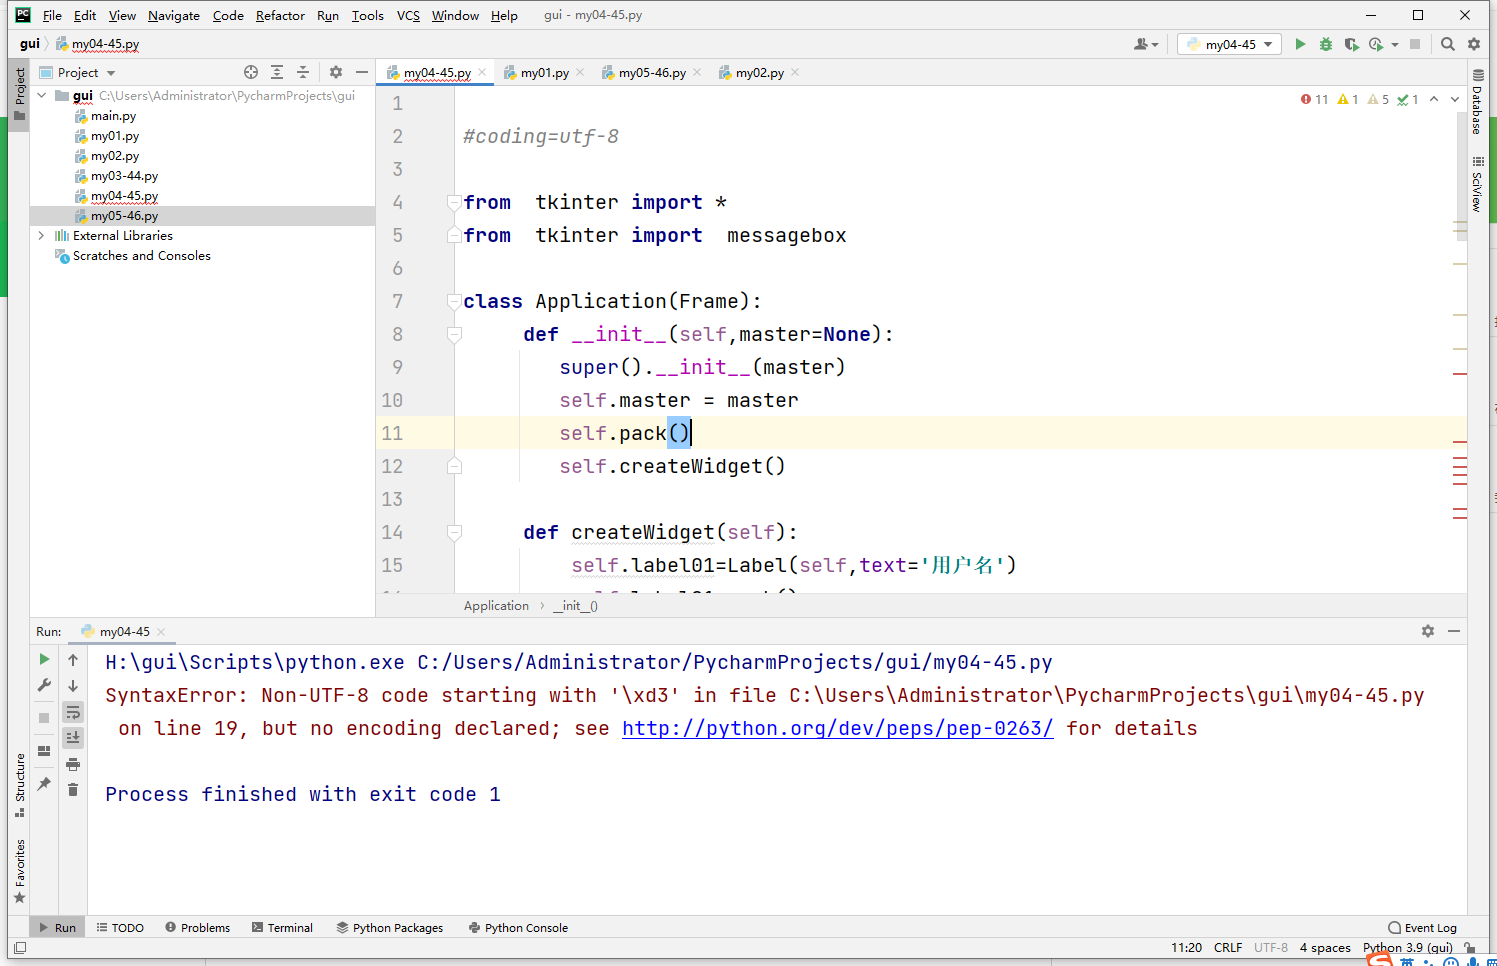This screenshot has width=1497, height=966.
Task: Open the Python Packages tool window
Action: click(389, 928)
